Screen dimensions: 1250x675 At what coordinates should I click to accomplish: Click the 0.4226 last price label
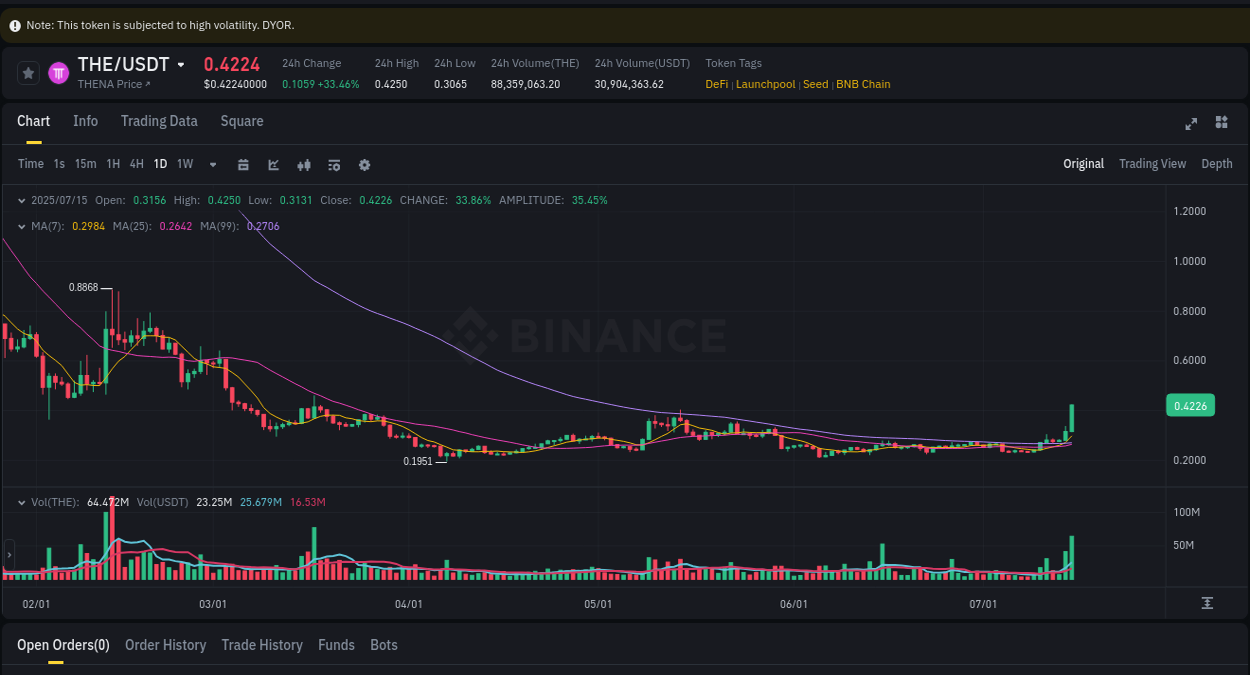[x=1189, y=405]
